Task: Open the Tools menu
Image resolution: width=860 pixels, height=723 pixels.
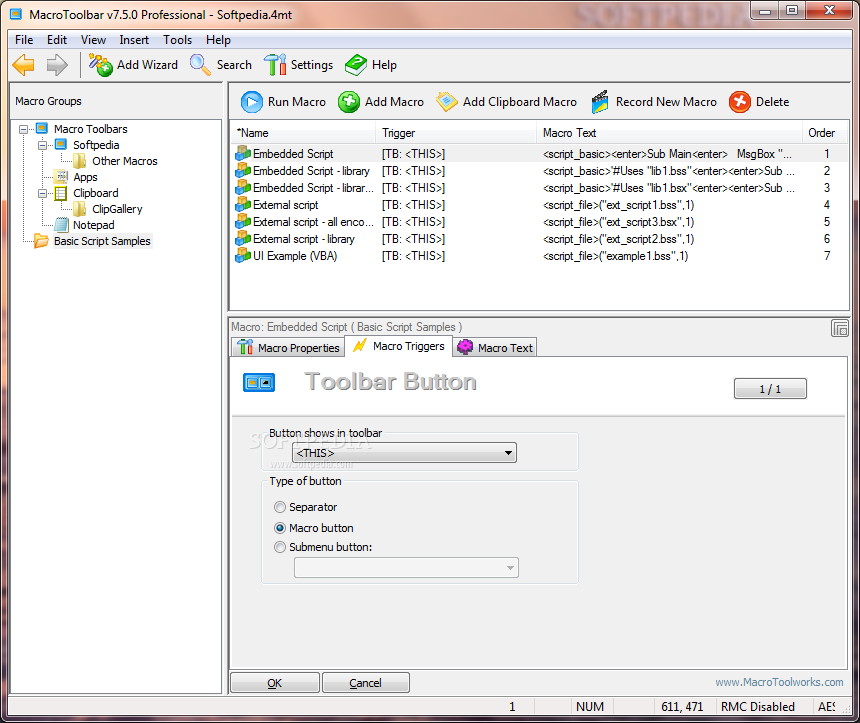Action: coord(177,40)
